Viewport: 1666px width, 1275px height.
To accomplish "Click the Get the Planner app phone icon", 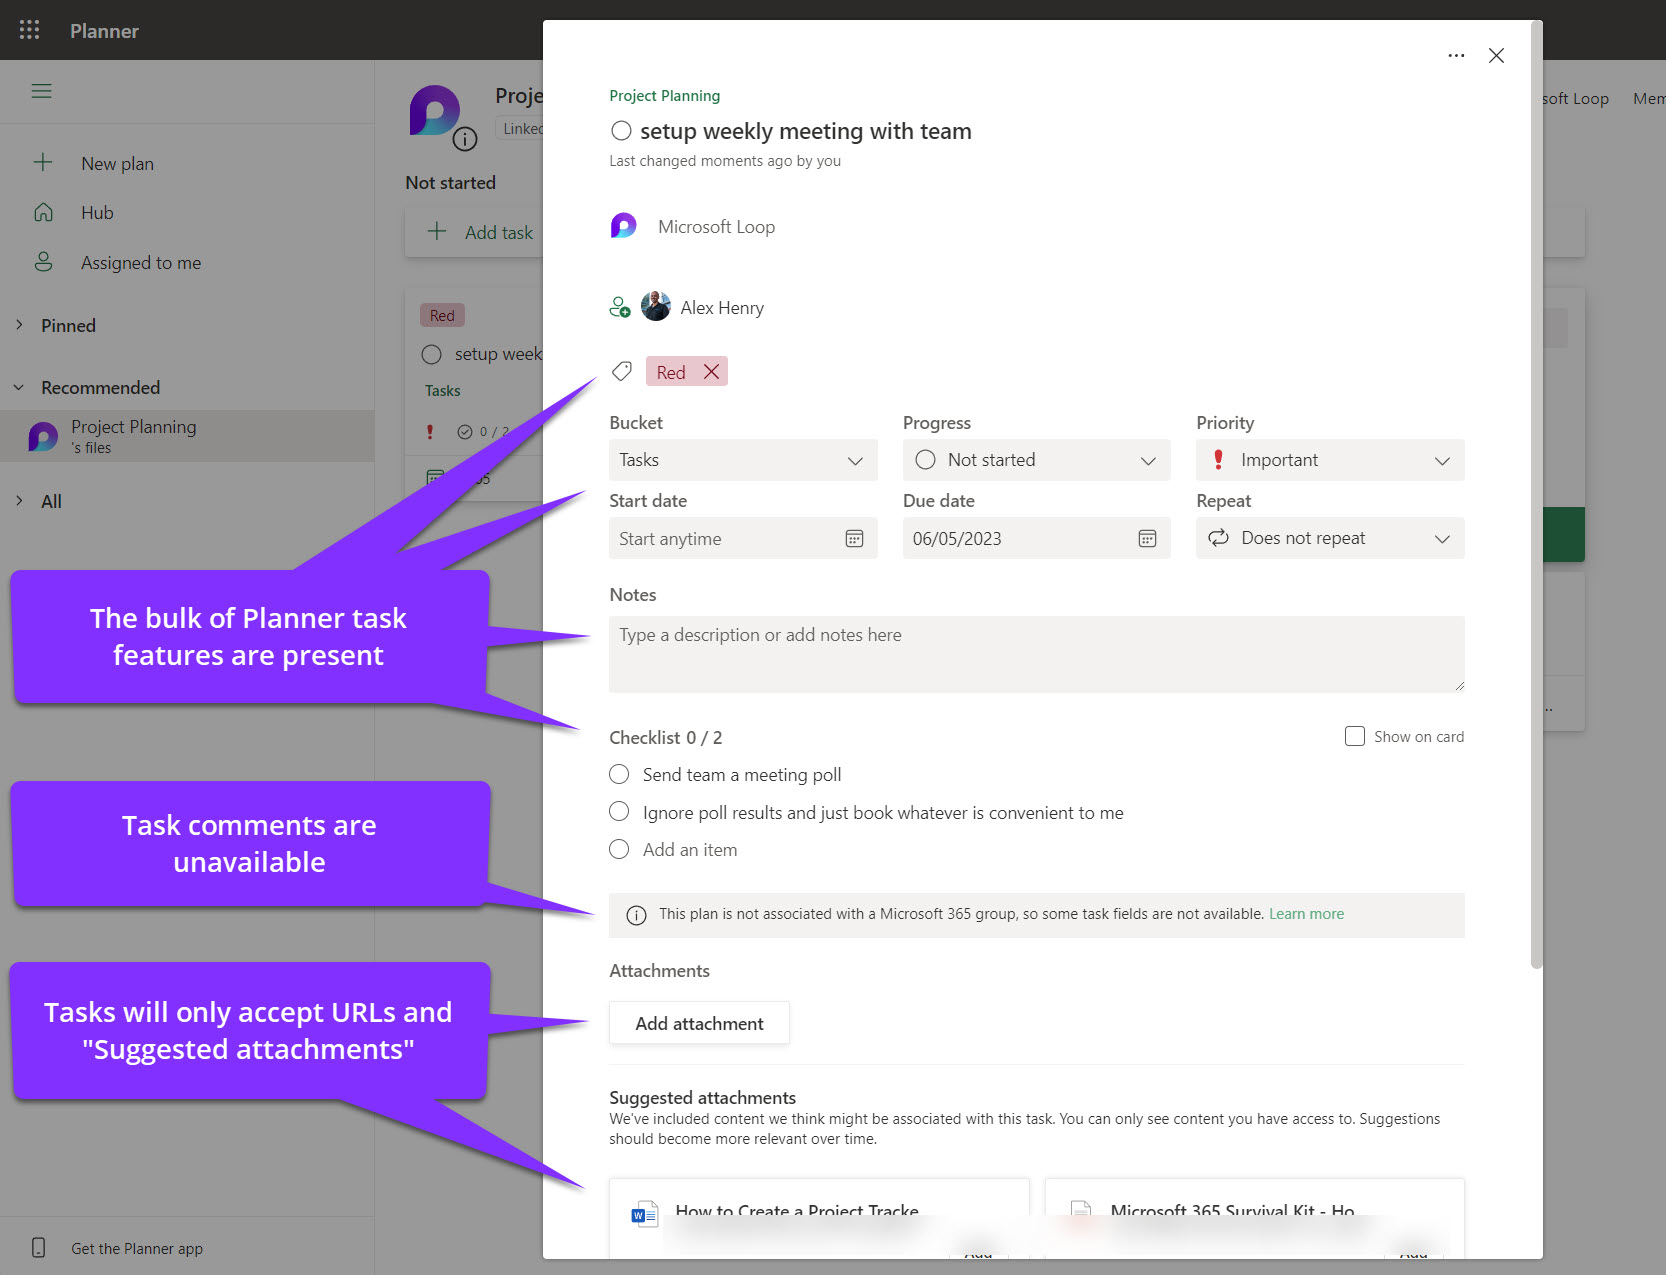I will pos(39,1247).
